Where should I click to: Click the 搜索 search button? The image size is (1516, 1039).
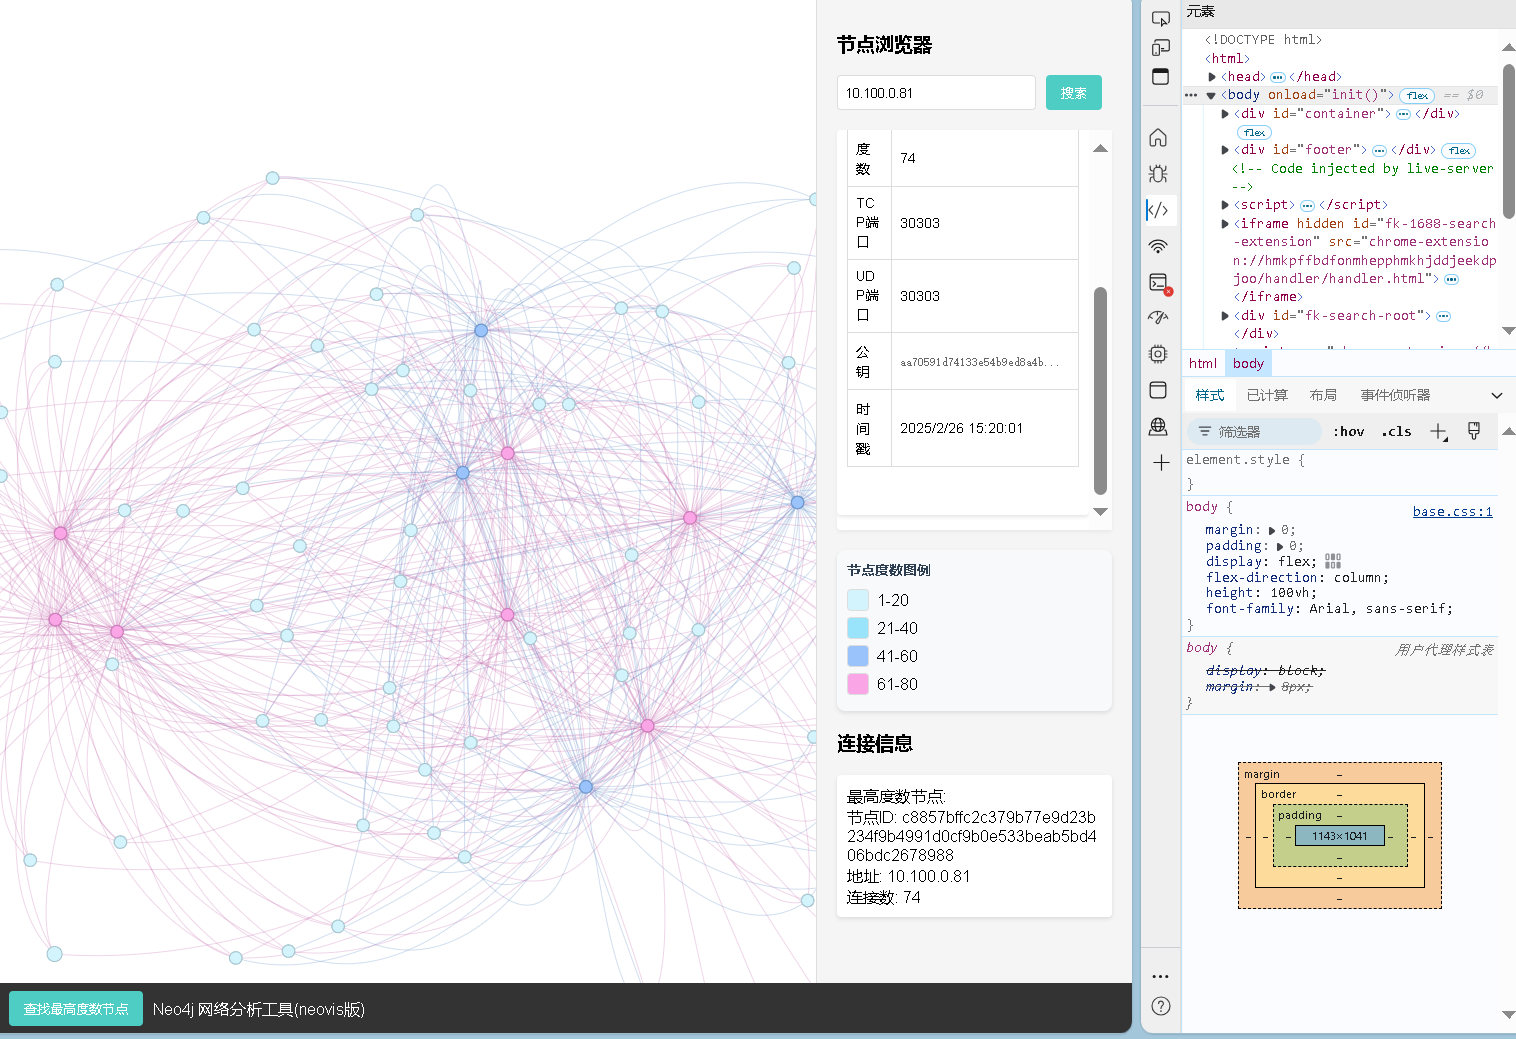click(x=1074, y=93)
